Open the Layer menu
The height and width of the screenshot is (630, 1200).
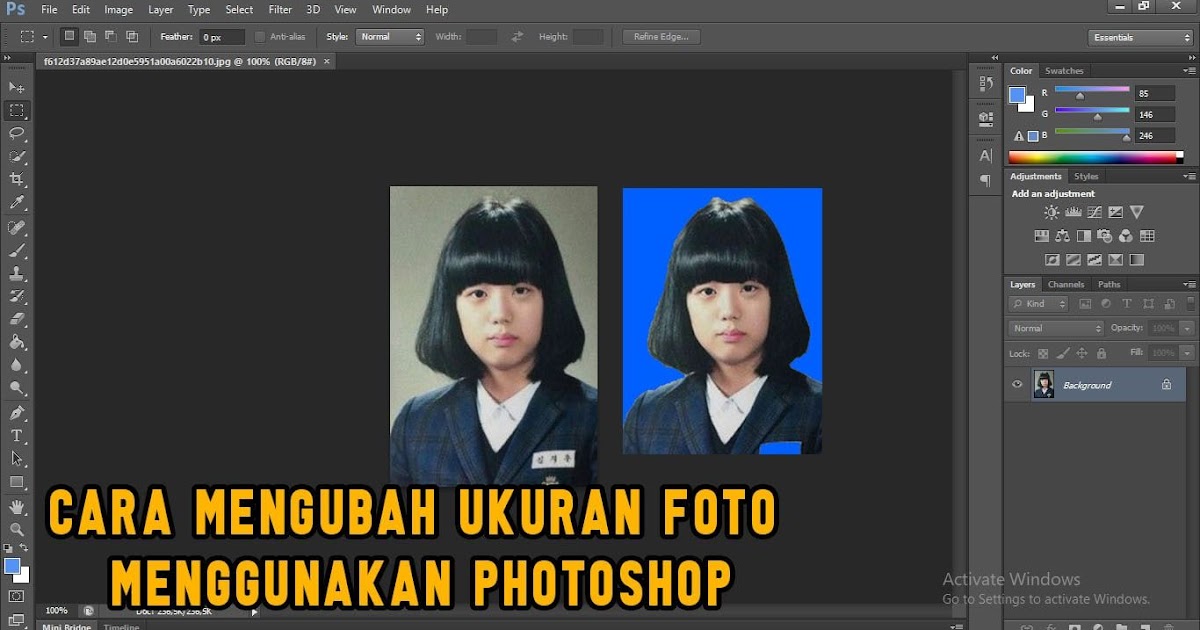coord(160,9)
